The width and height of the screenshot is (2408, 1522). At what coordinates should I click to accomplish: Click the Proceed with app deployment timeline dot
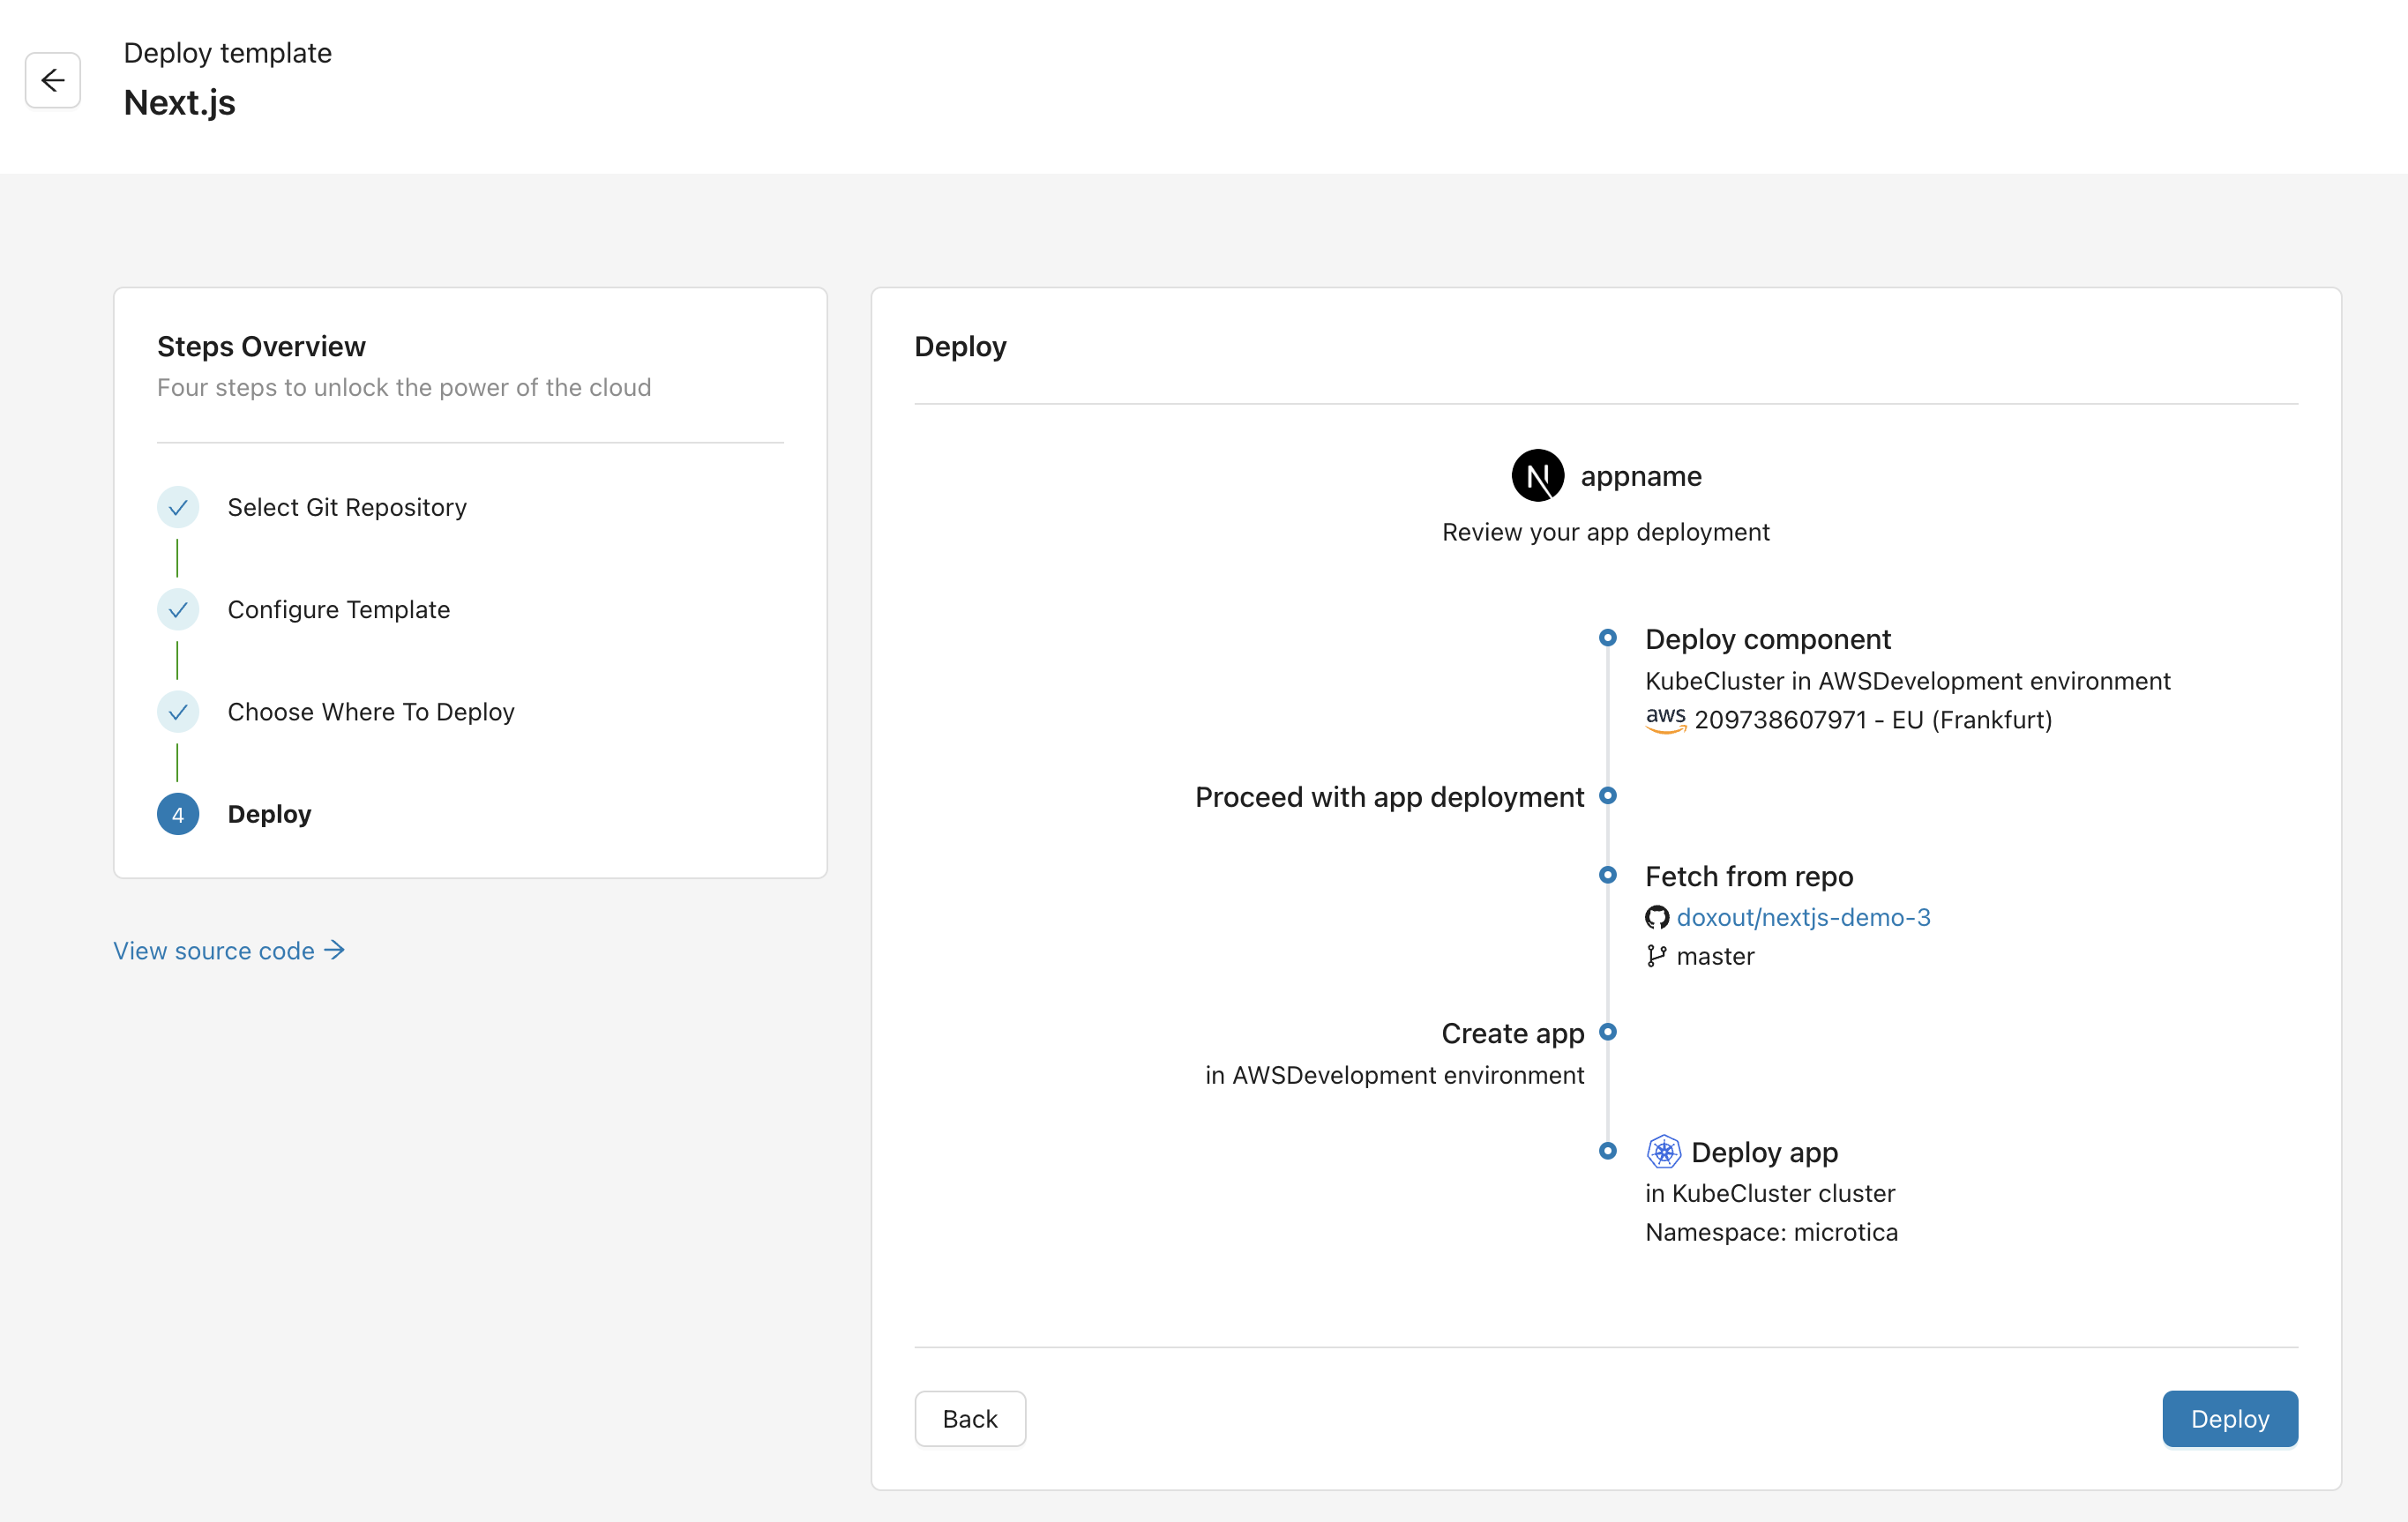(1608, 796)
